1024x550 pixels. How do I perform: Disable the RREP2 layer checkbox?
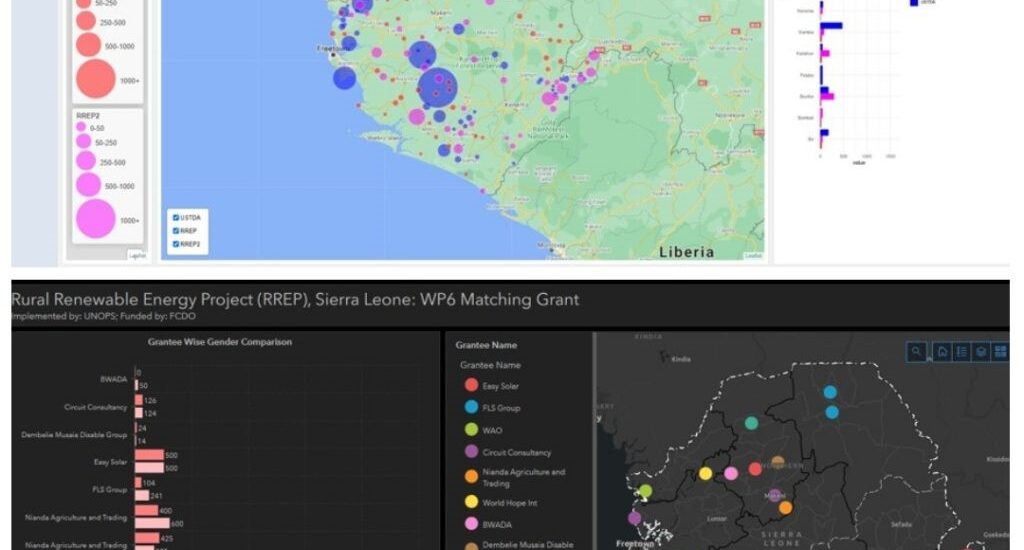pyautogui.click(x=176, y=243)
